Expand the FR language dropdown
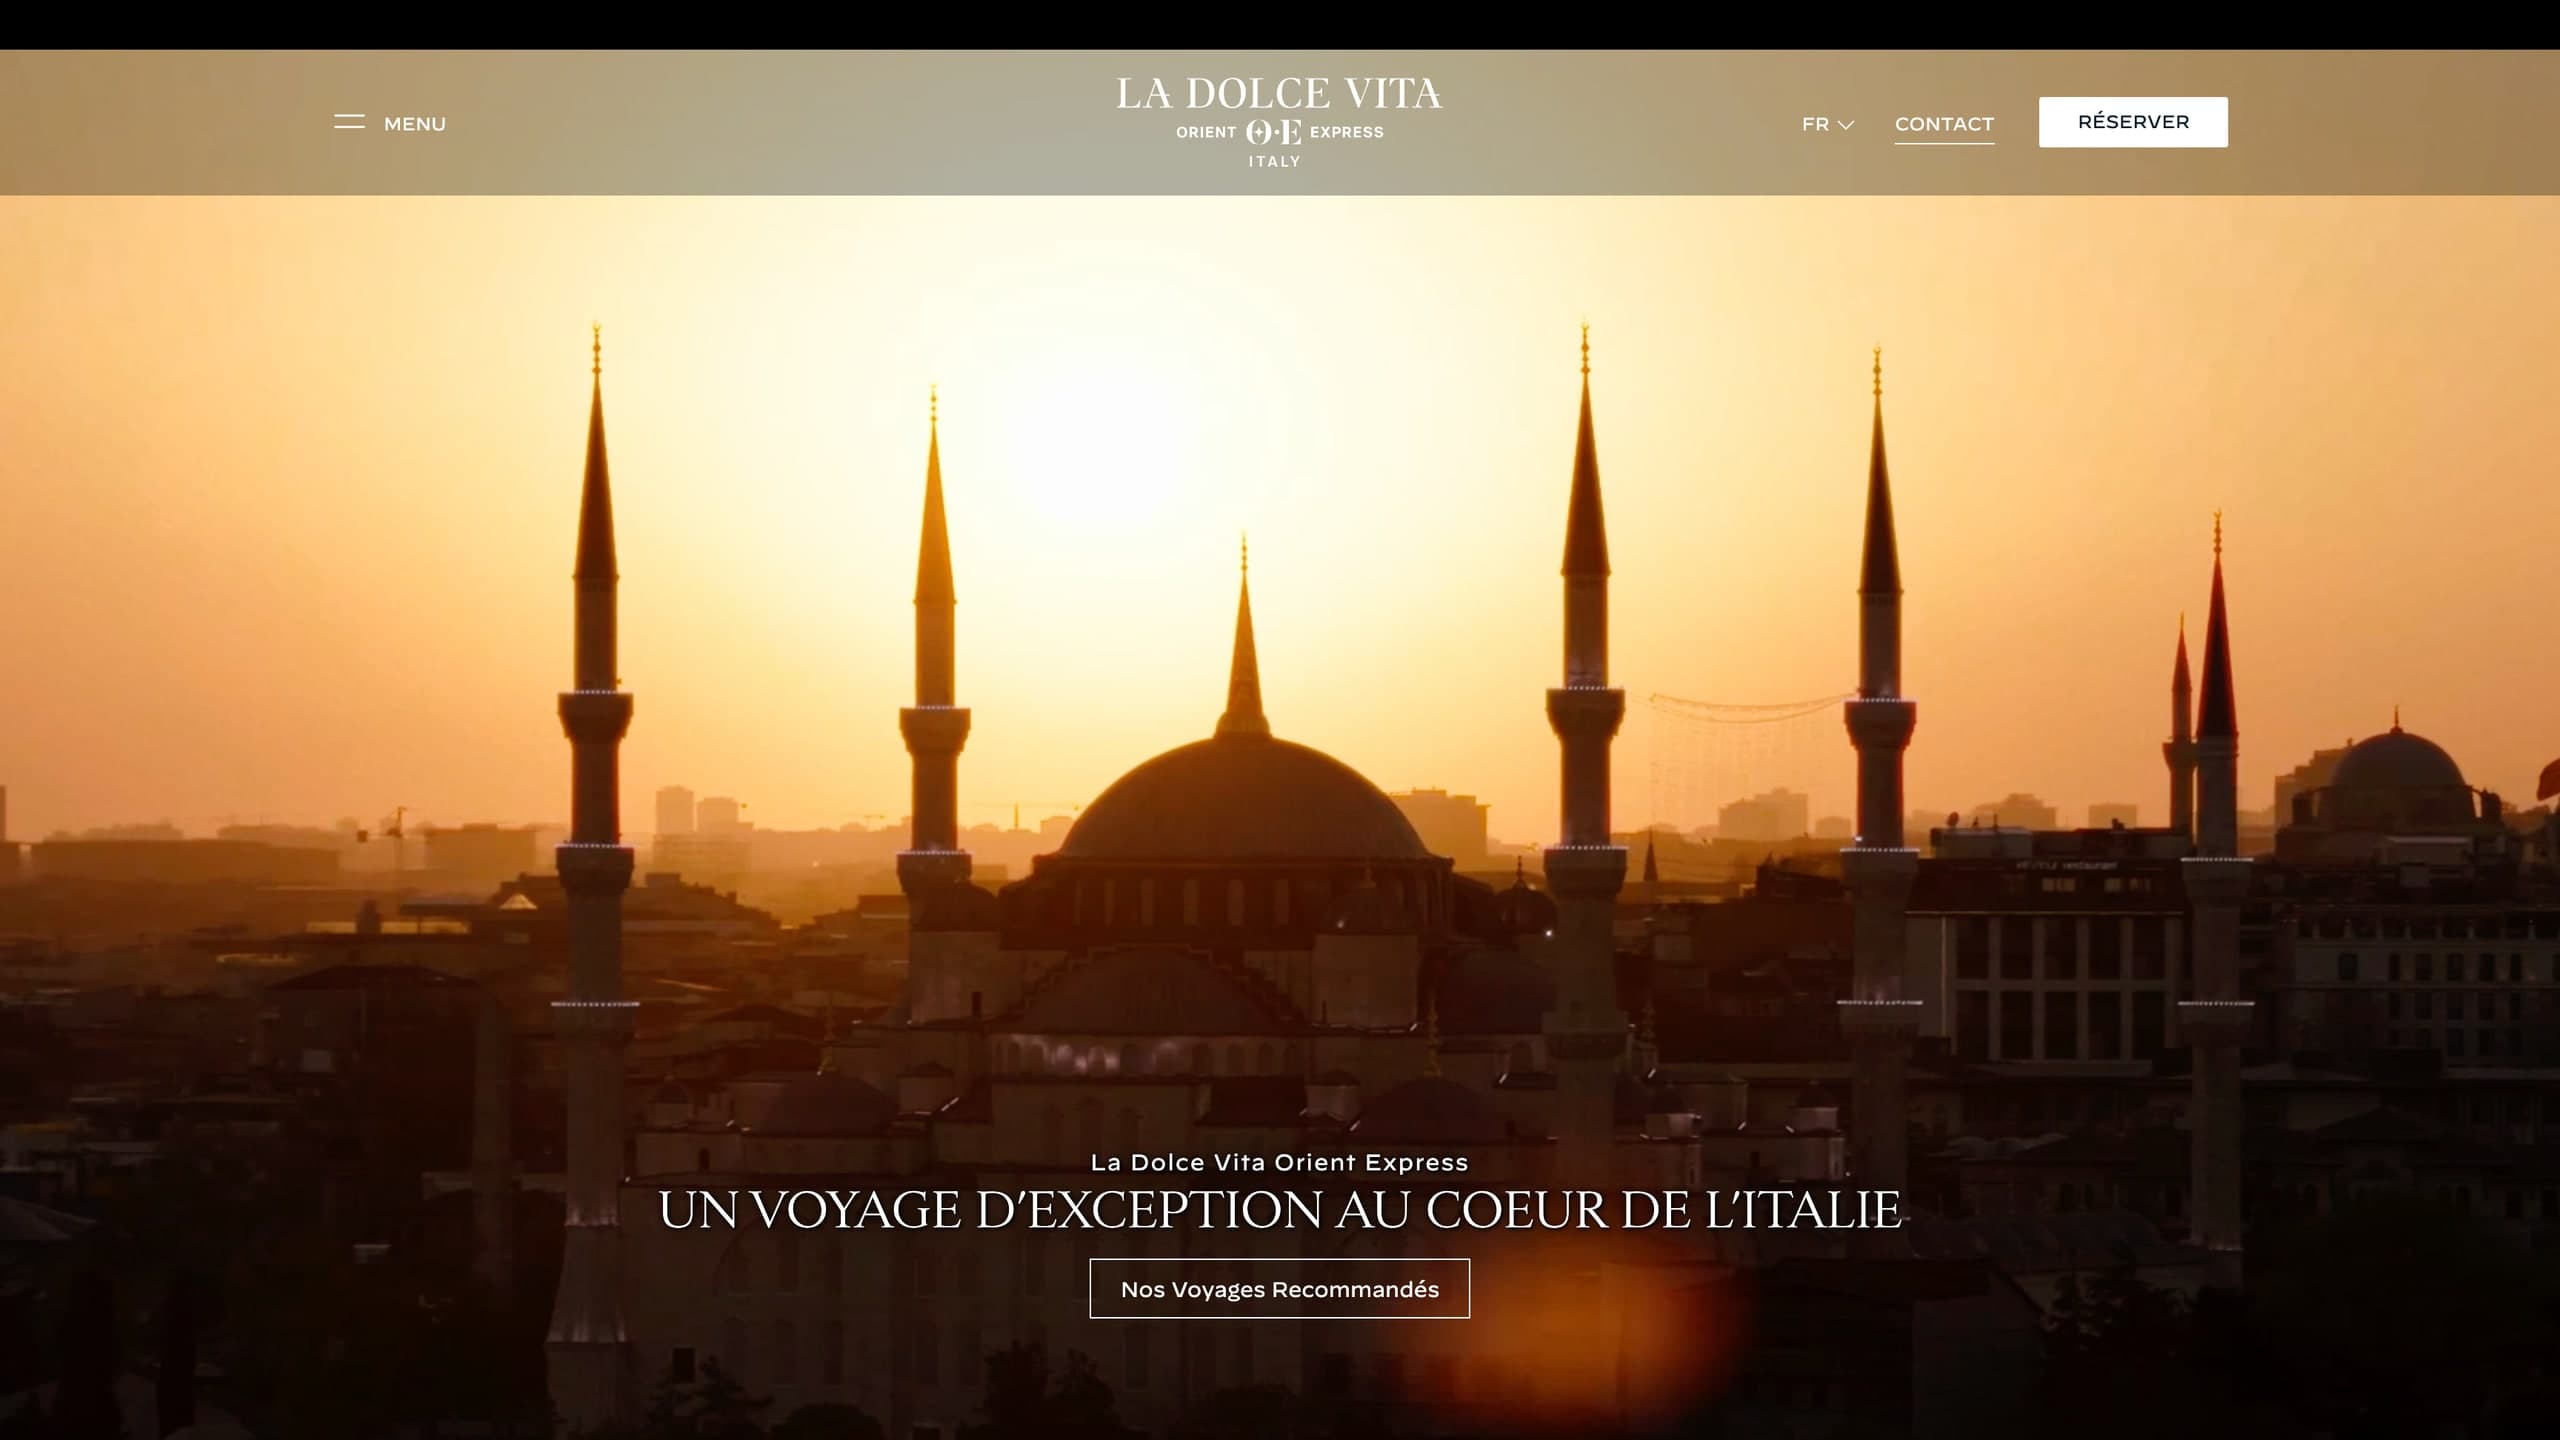 pos(1828,124)
